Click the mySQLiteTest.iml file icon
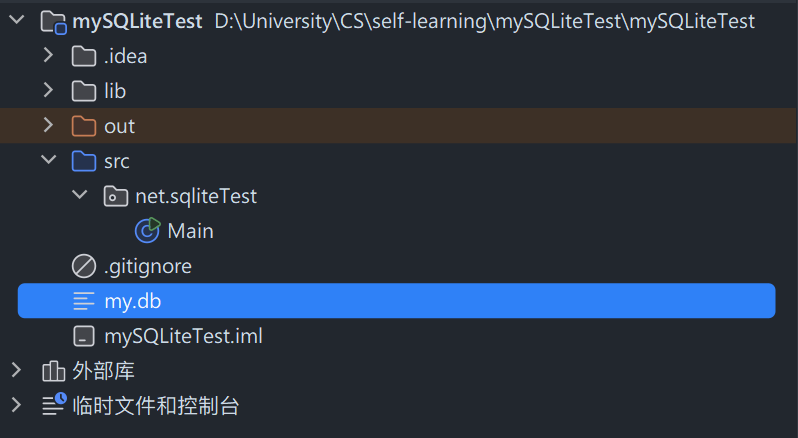The image size is (798, 438). click(x=85, y=336)
